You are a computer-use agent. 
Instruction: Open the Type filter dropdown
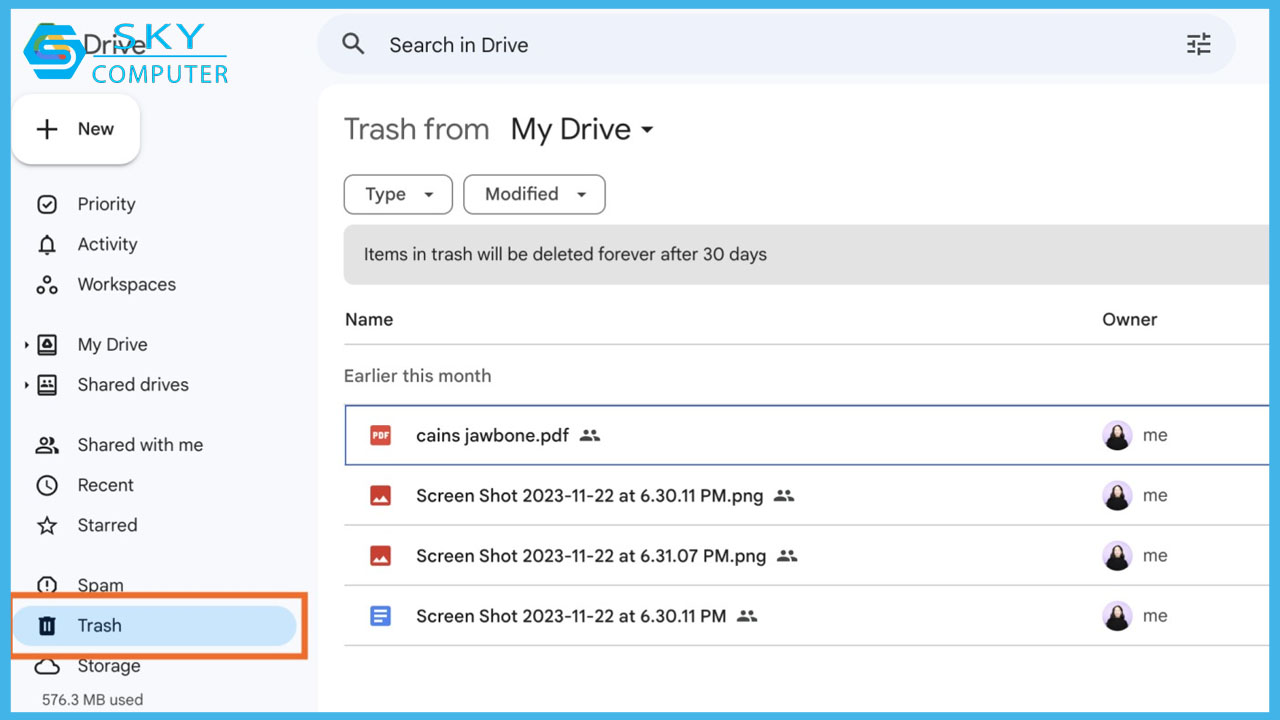click(x=398, y=194)
